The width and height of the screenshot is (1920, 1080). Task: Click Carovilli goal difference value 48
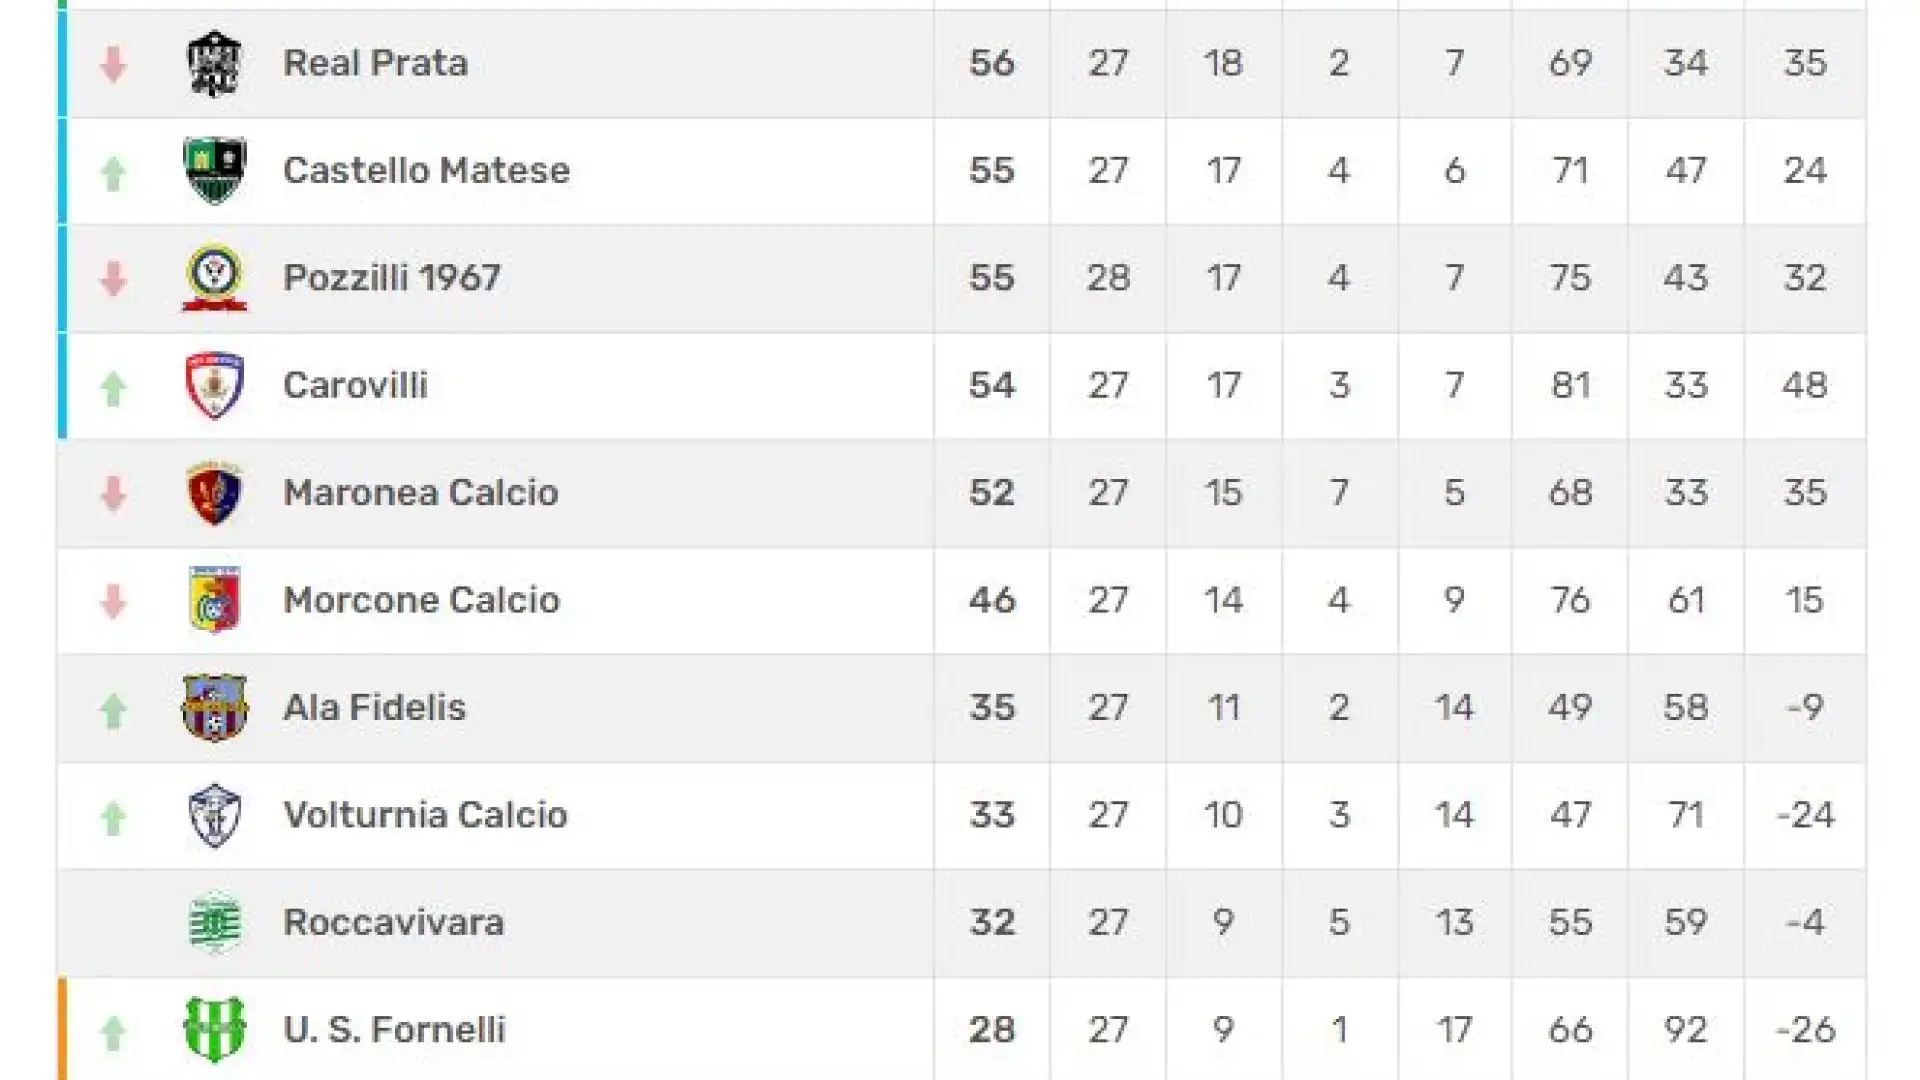[x=1805, y=385]
